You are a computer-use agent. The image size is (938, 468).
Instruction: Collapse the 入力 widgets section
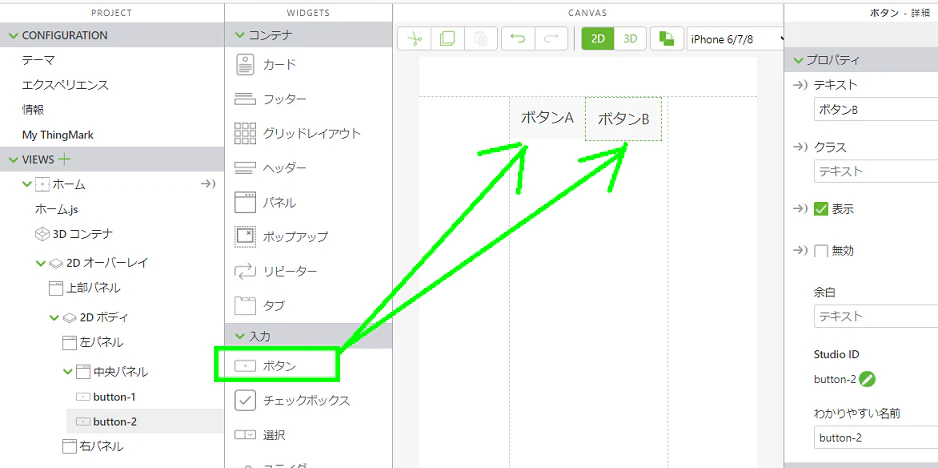point(240,336)
